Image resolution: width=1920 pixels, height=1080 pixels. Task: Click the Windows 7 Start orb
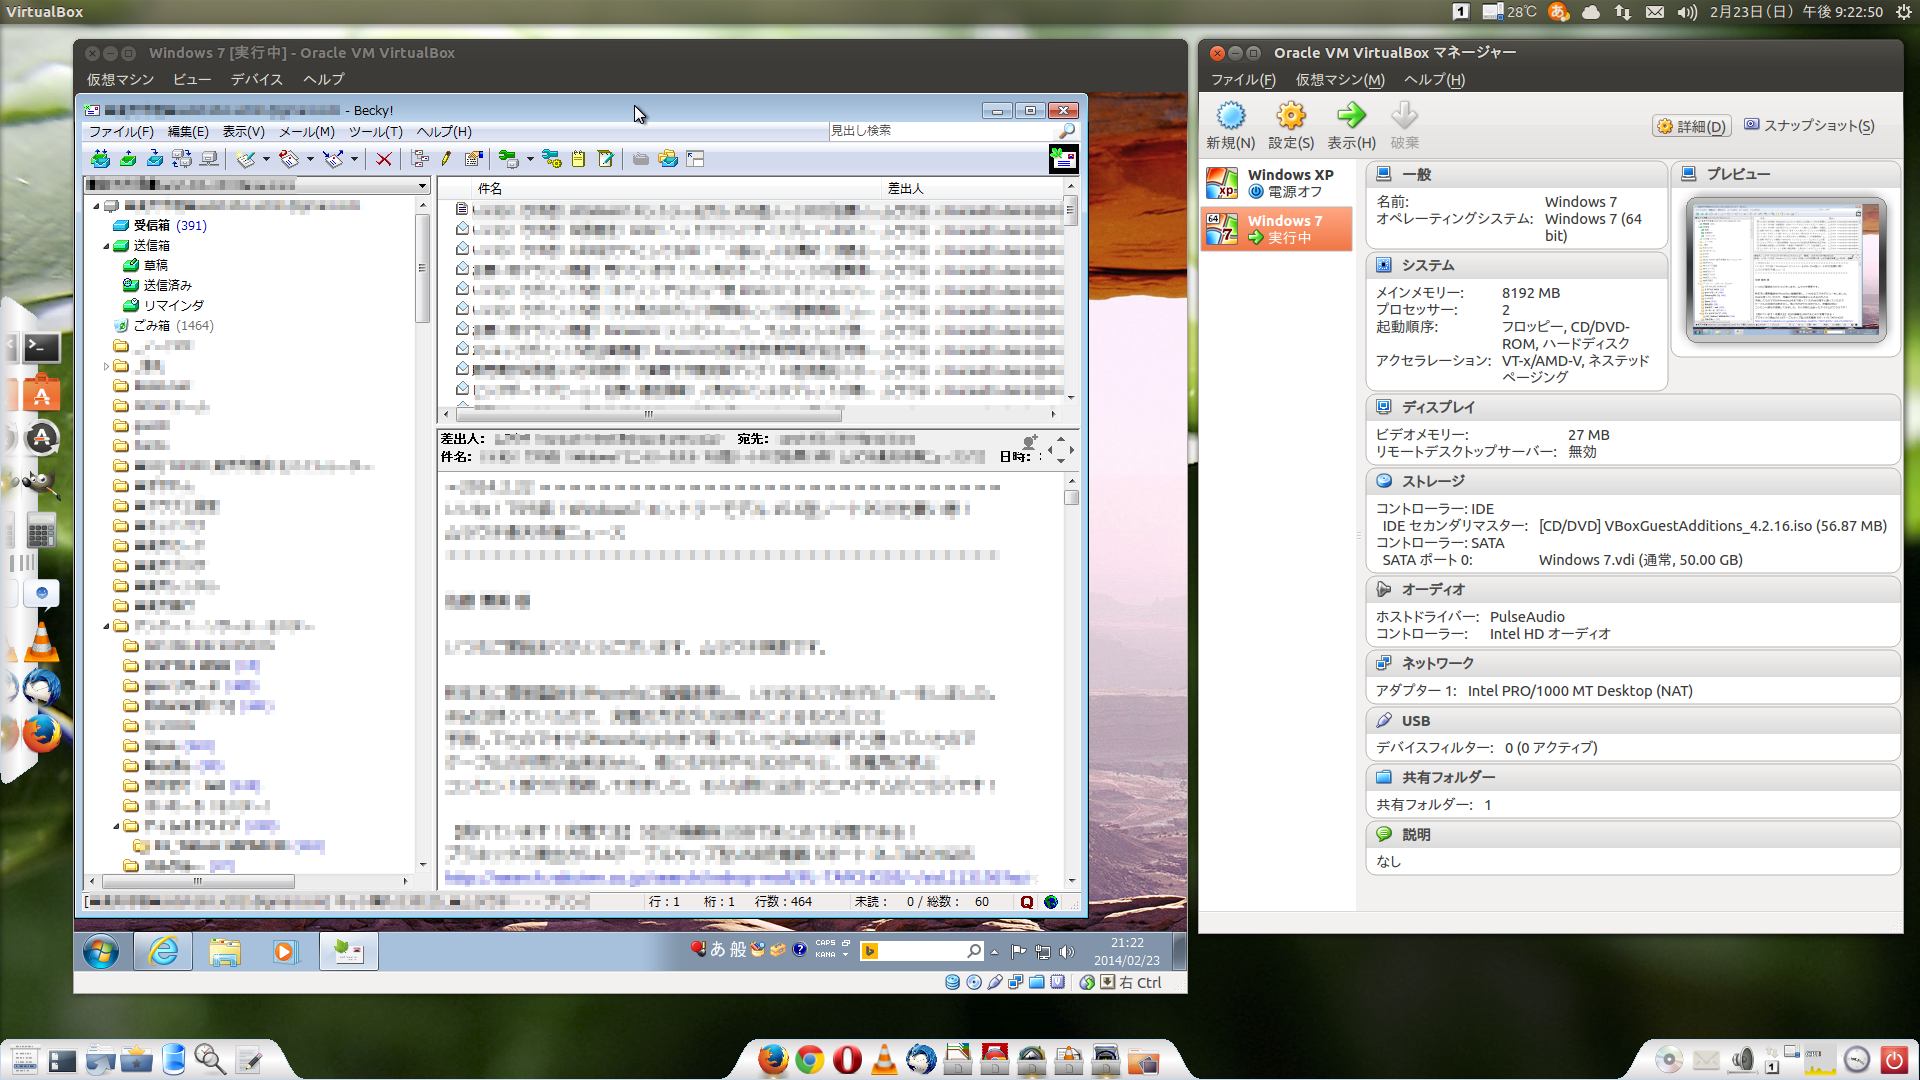point(101,952)
